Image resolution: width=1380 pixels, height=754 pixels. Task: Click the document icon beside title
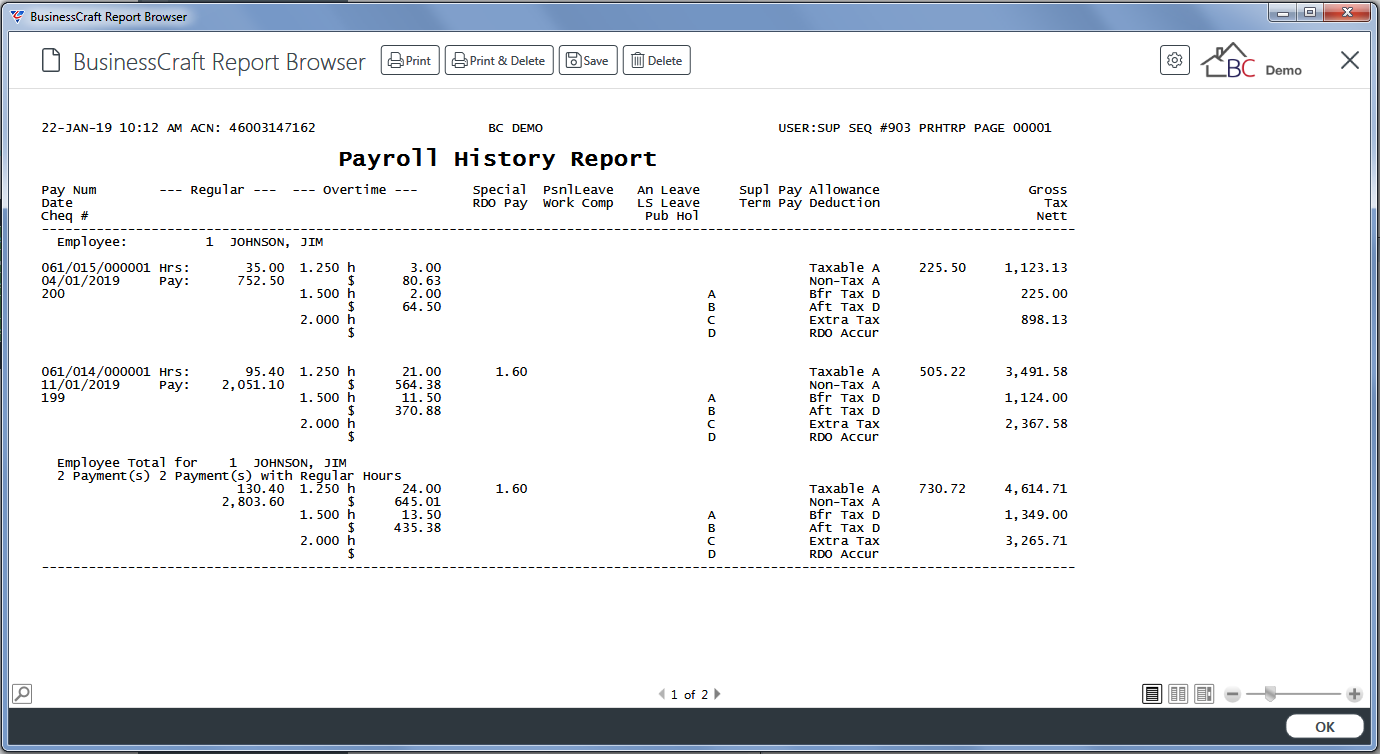pyautogui.click(x=50, y=61)
